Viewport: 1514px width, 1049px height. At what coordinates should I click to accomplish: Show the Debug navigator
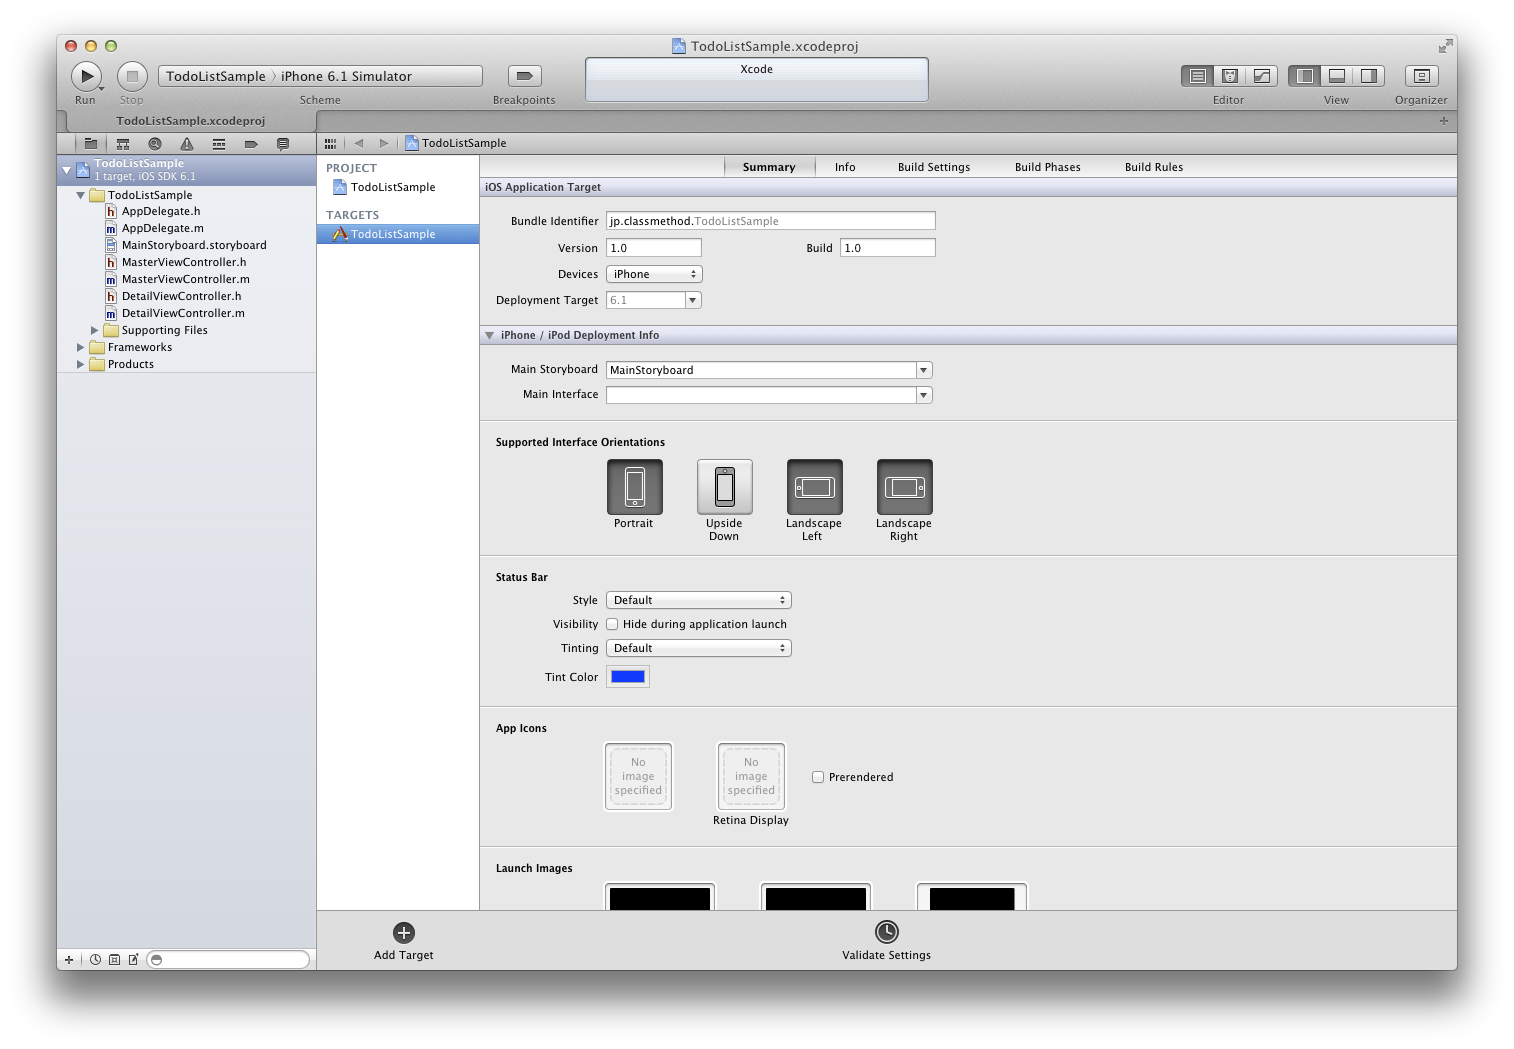click(219, 144)
